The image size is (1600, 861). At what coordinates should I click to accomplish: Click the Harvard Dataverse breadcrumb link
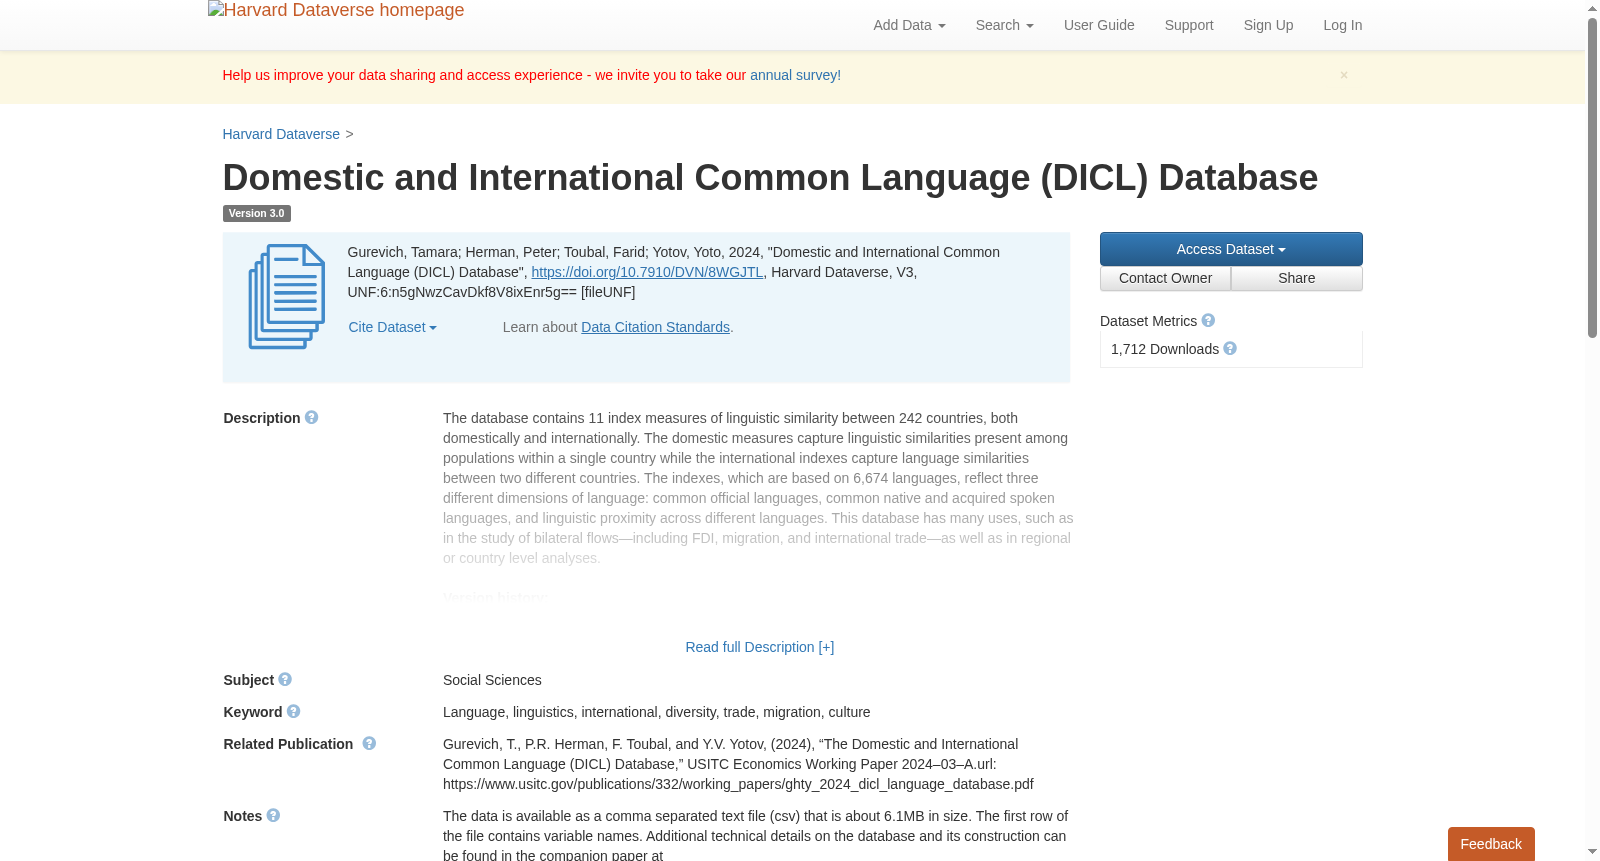click(281, 134)
